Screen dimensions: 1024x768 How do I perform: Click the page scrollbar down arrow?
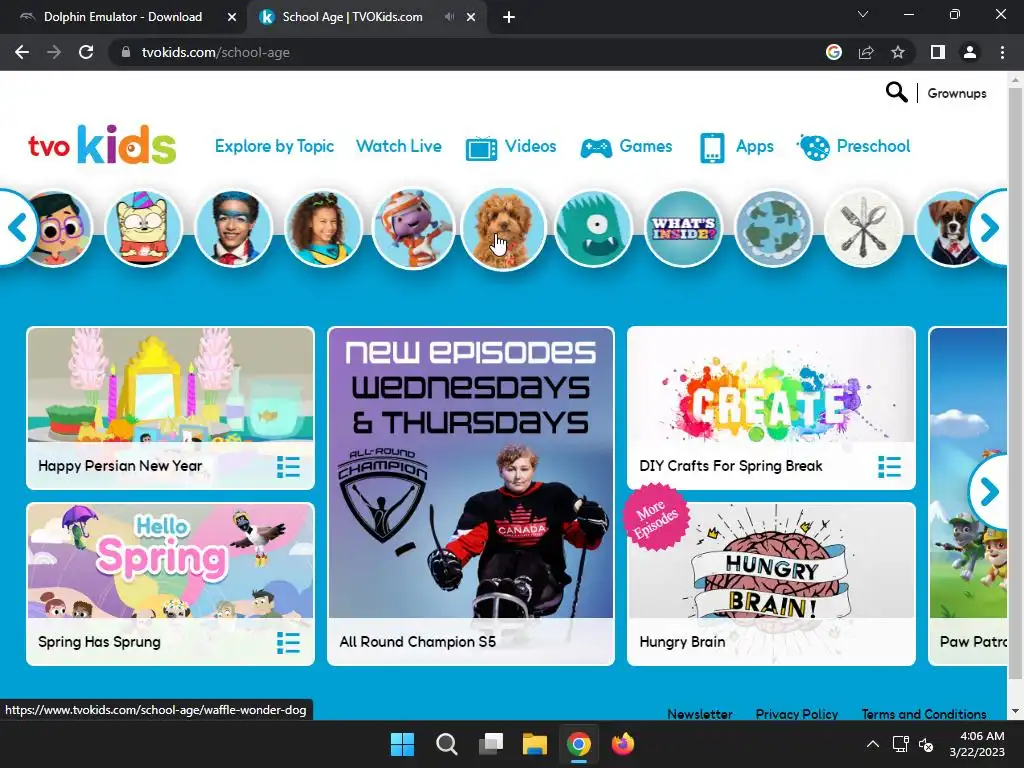tap(1015, 711)
